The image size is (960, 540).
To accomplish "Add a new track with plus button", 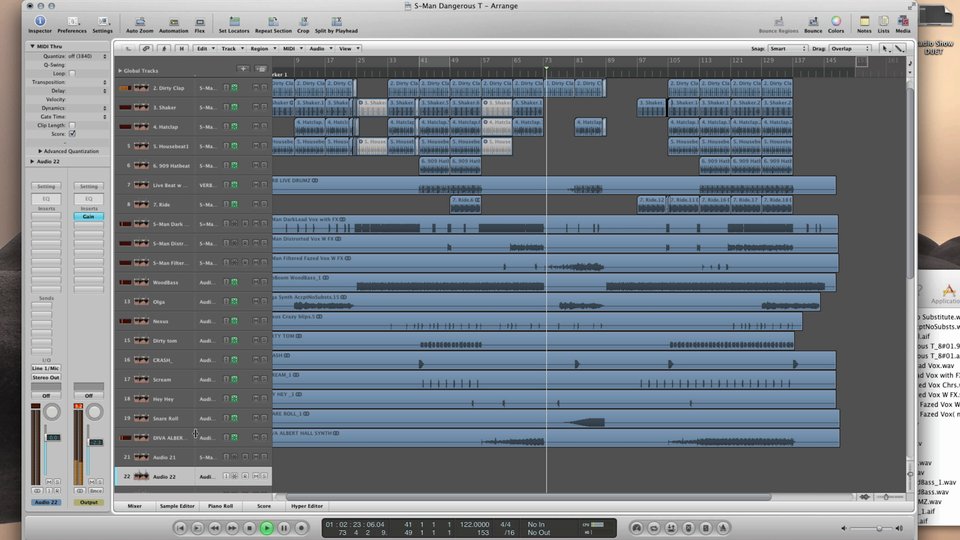I will click(x=243, y=69).
